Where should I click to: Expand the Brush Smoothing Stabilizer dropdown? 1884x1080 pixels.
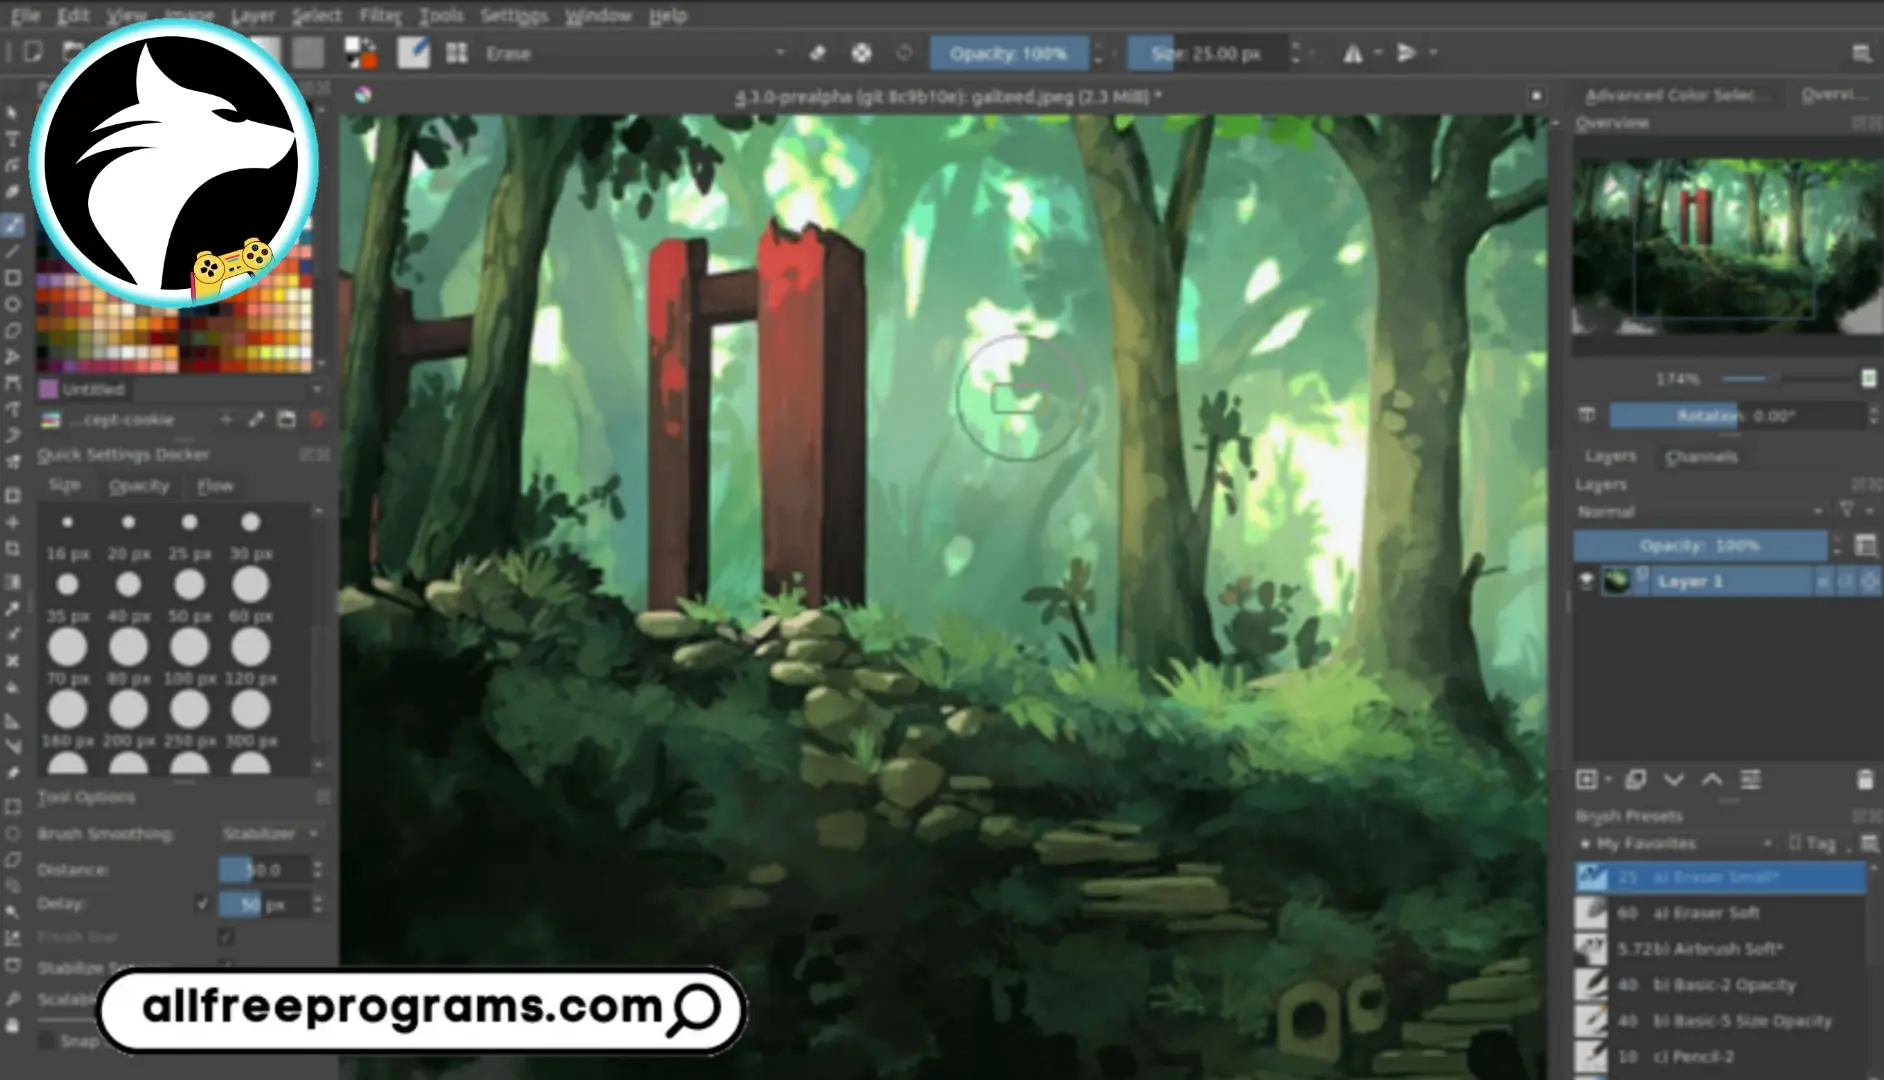(270, 833)
